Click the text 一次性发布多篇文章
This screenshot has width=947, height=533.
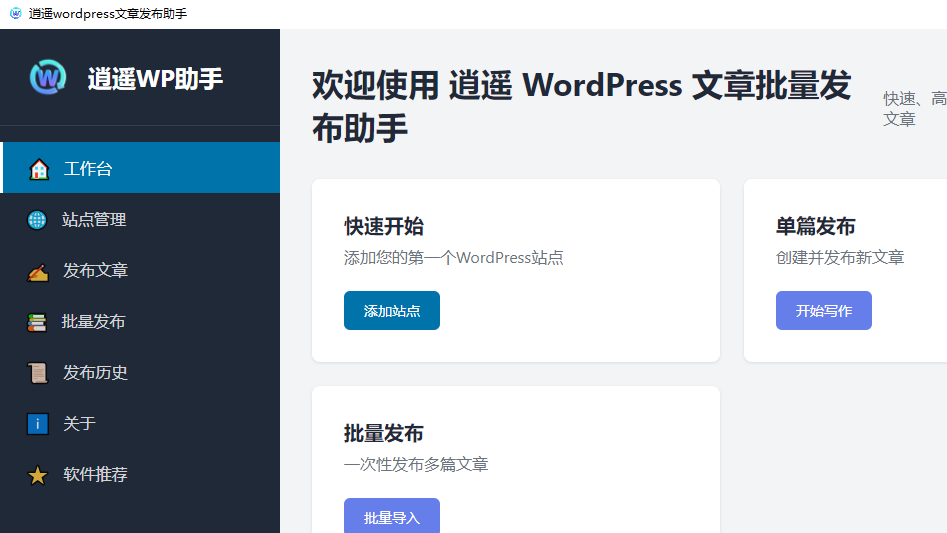pos(416,464)
